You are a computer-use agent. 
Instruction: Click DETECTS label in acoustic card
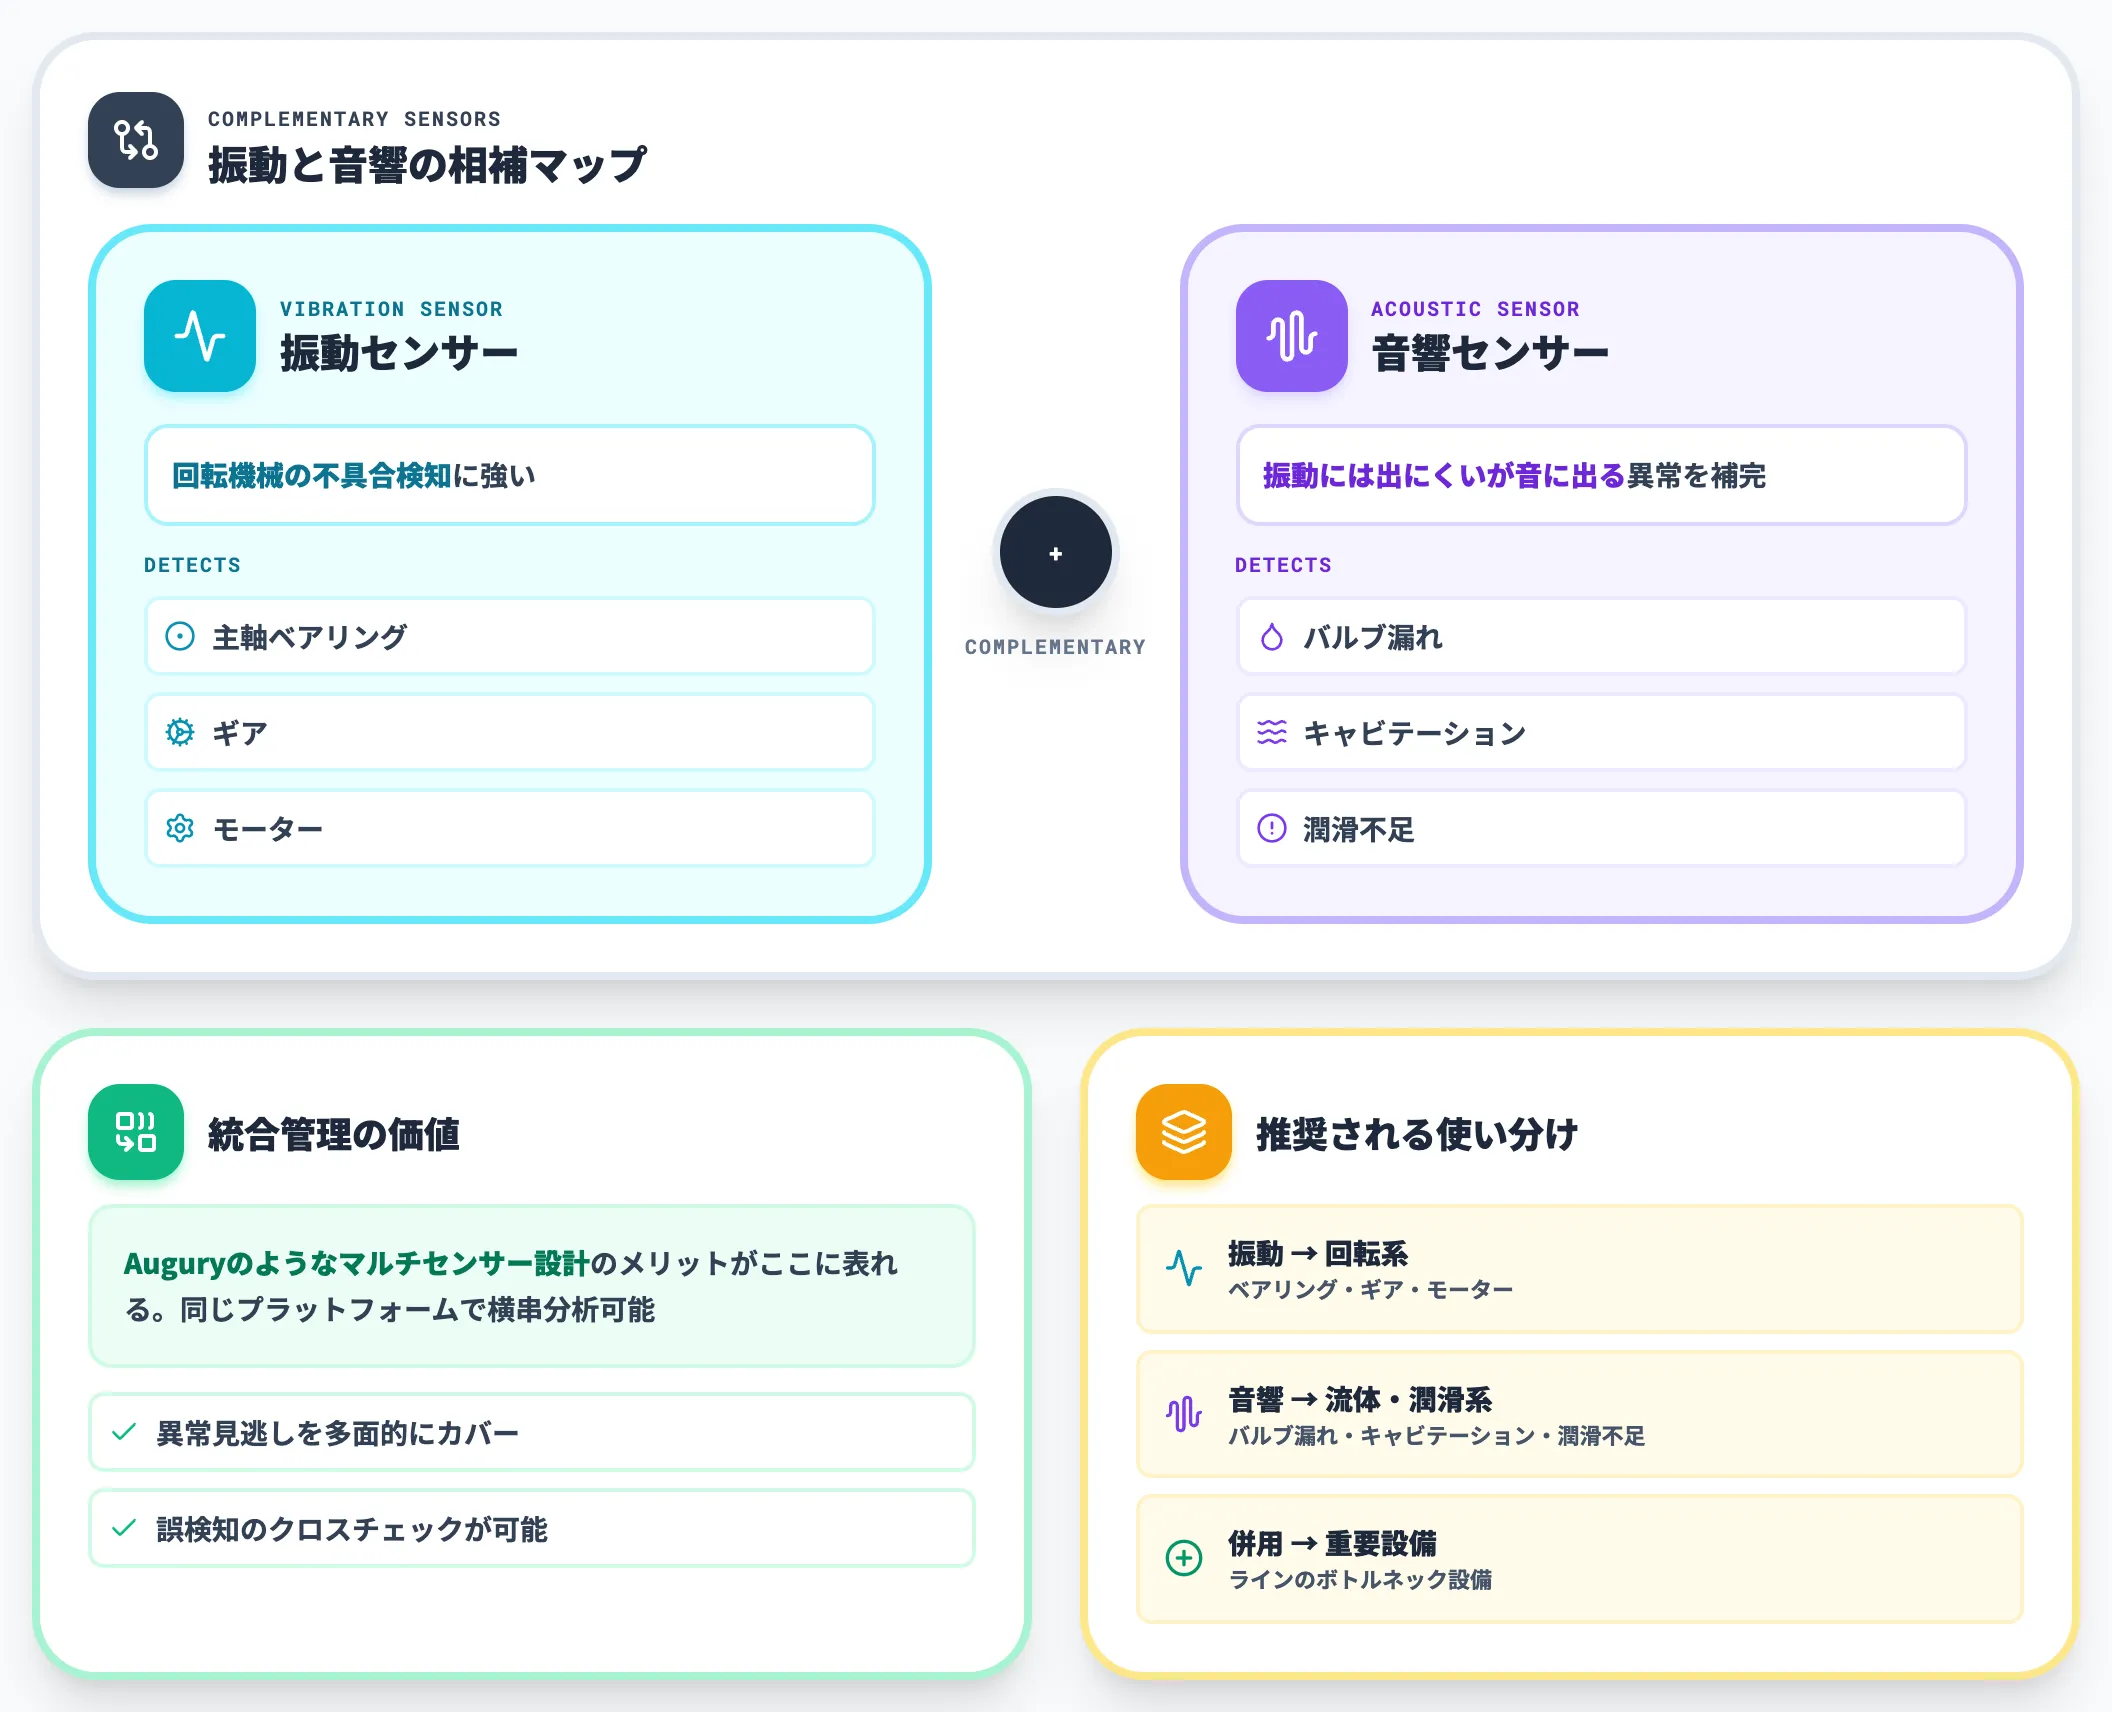point(1284,565)
